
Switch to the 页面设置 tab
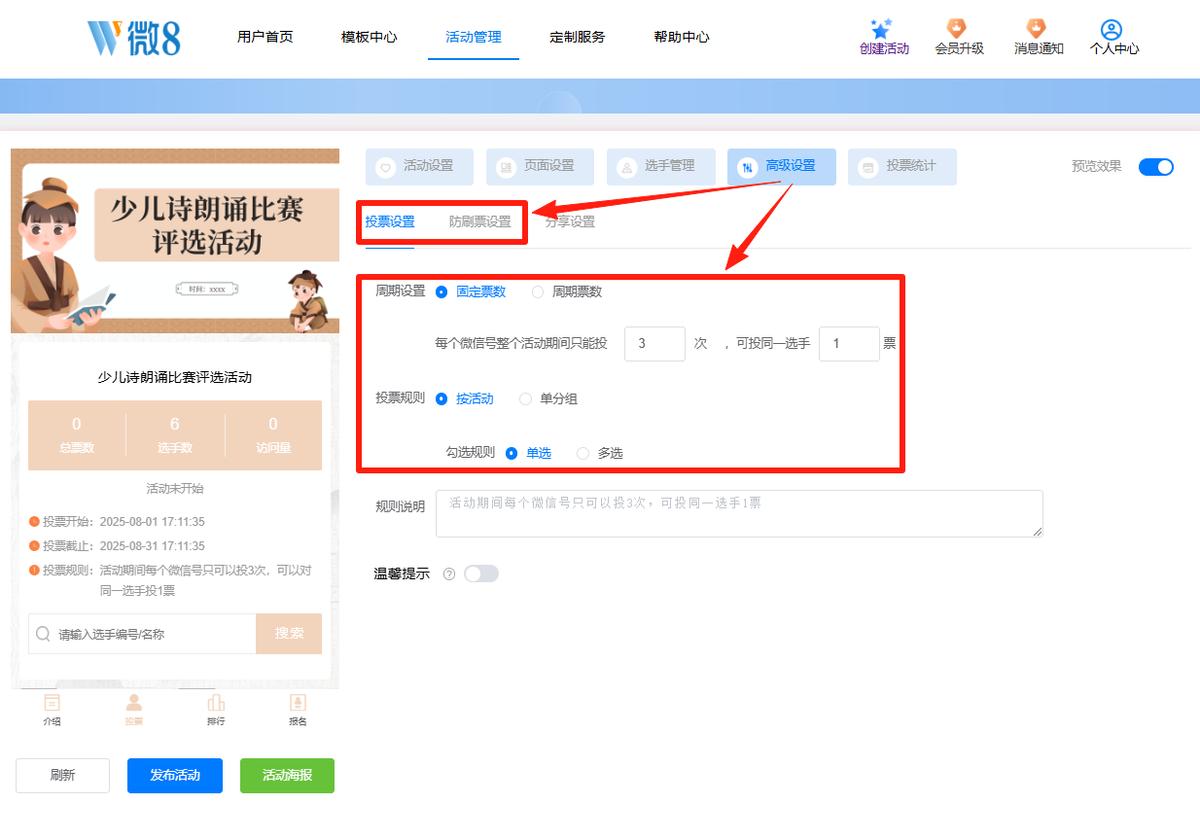pos(540,167)
